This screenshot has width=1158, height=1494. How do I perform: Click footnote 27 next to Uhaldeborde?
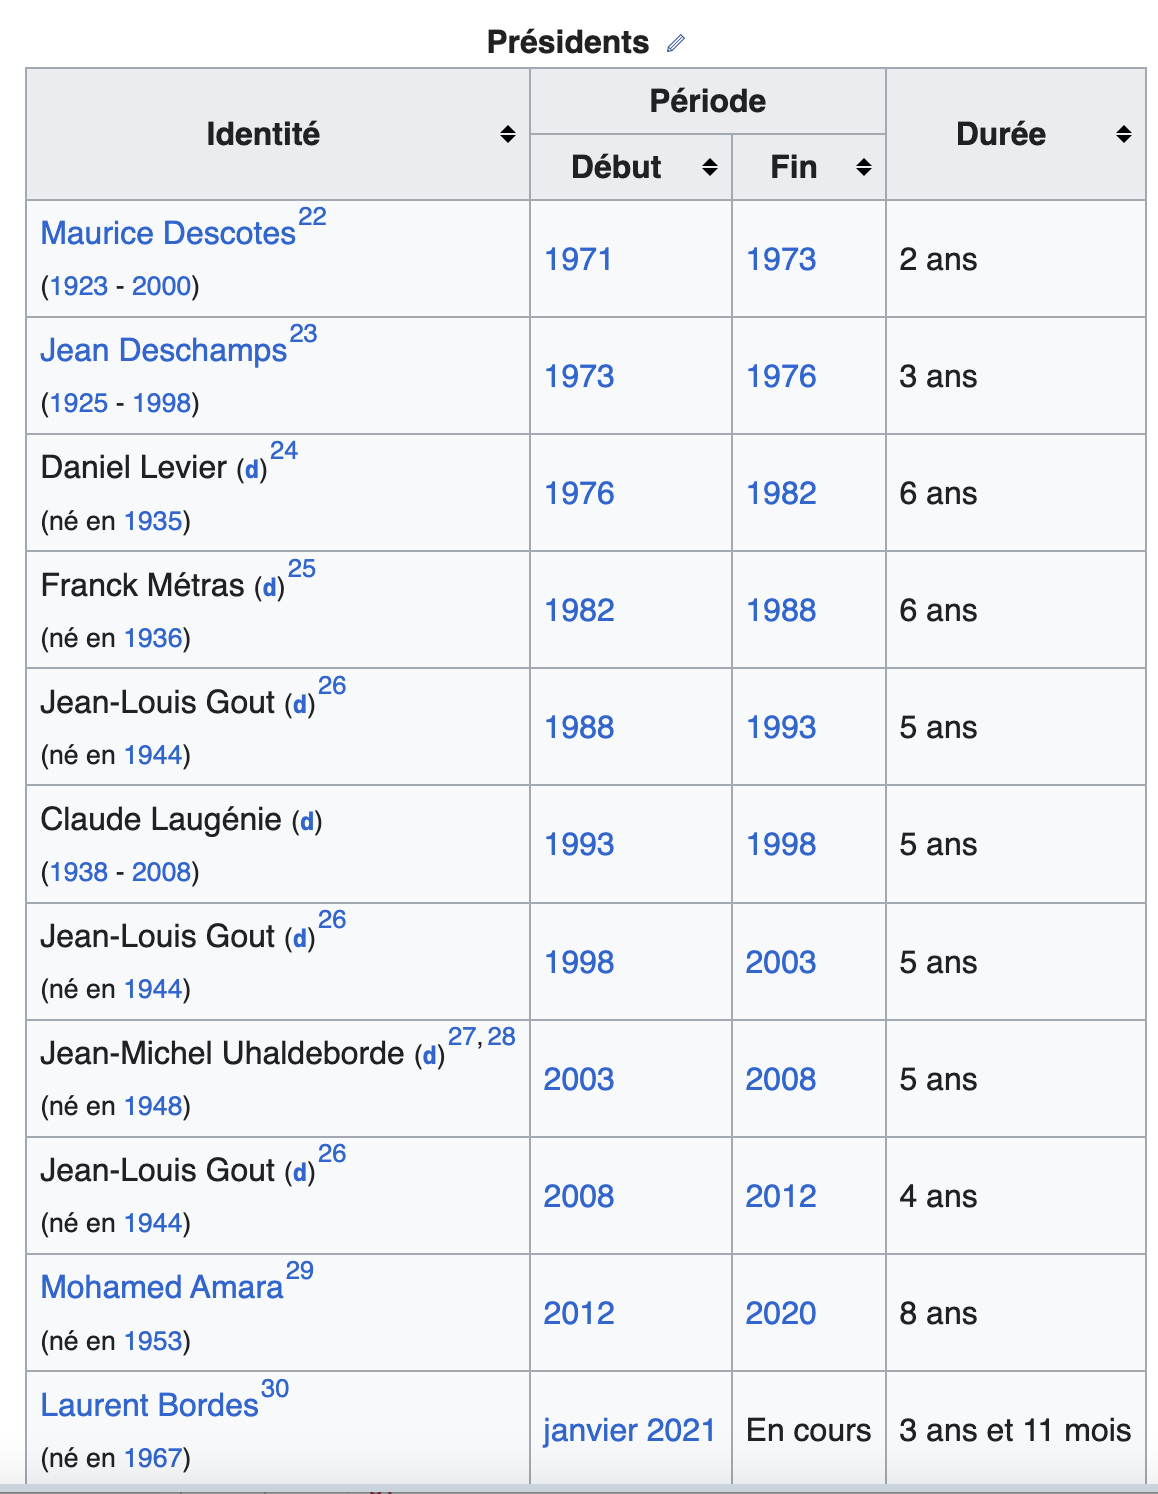pos(461,1037)
